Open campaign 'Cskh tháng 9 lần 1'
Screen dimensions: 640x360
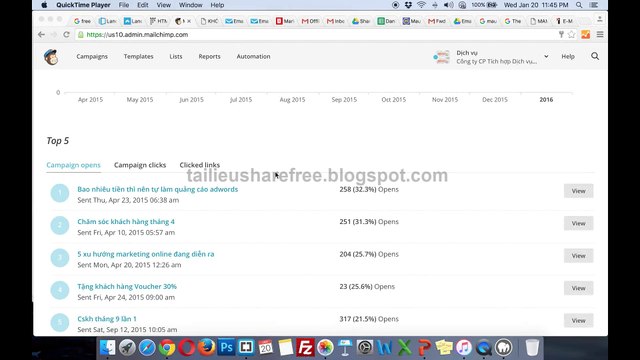click(x=107, y=319)
